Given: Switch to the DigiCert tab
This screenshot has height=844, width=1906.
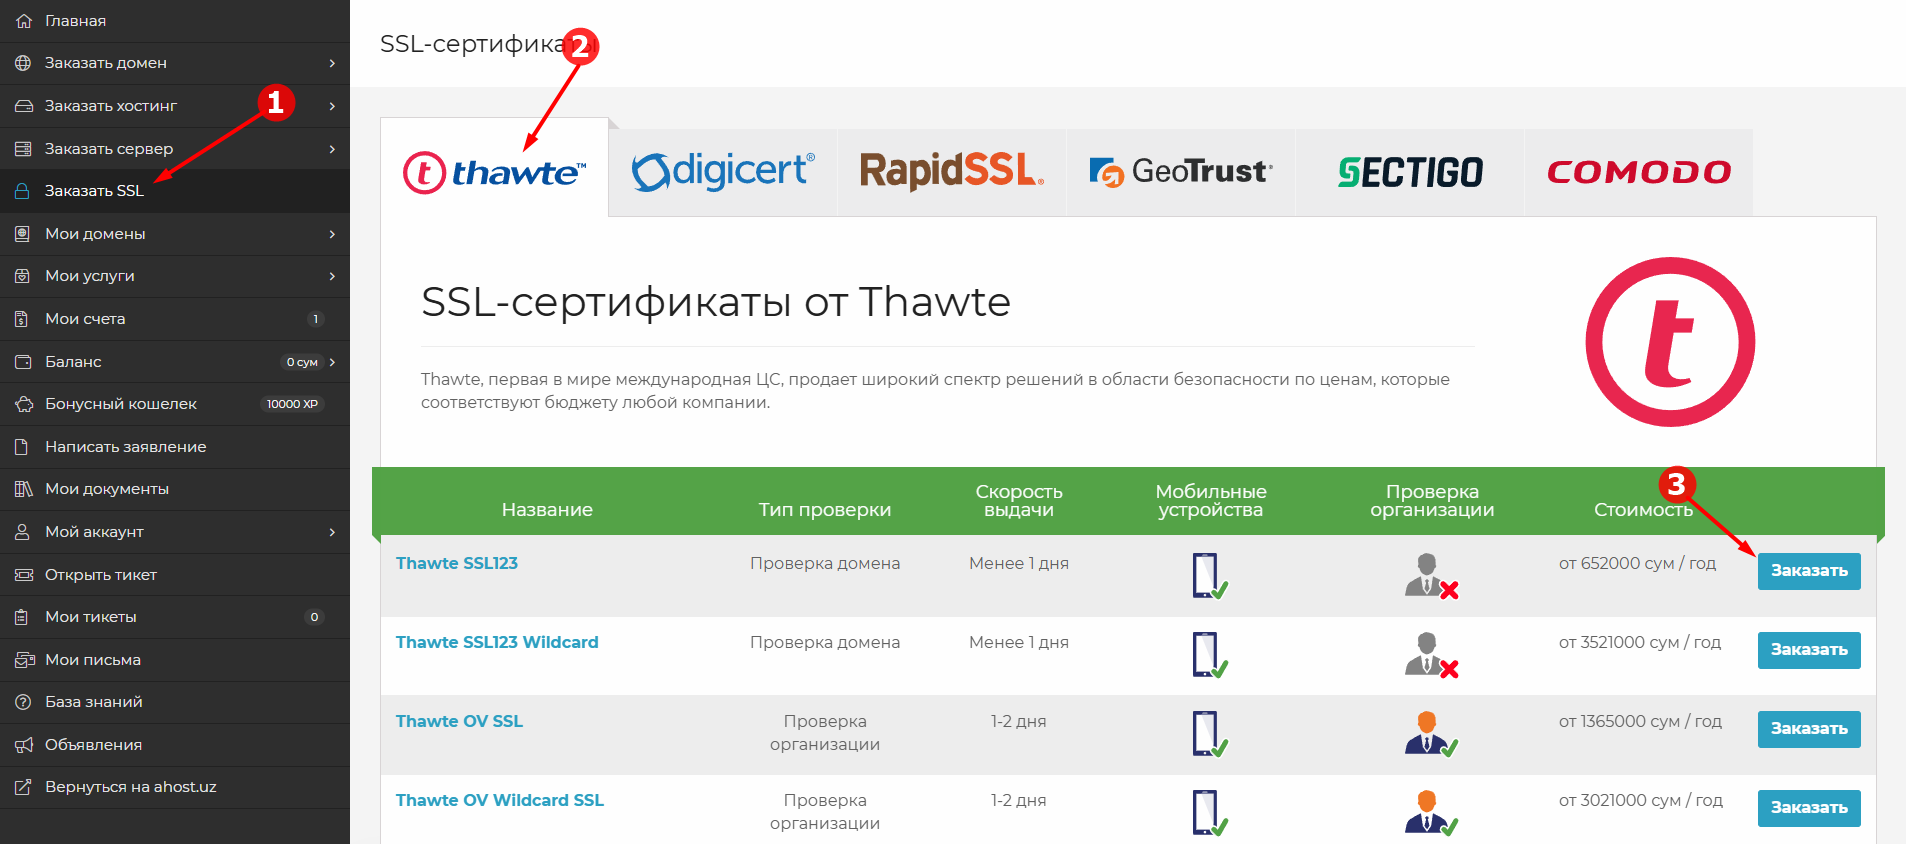Looking at the screenshot, I should [x=723, y=172].
